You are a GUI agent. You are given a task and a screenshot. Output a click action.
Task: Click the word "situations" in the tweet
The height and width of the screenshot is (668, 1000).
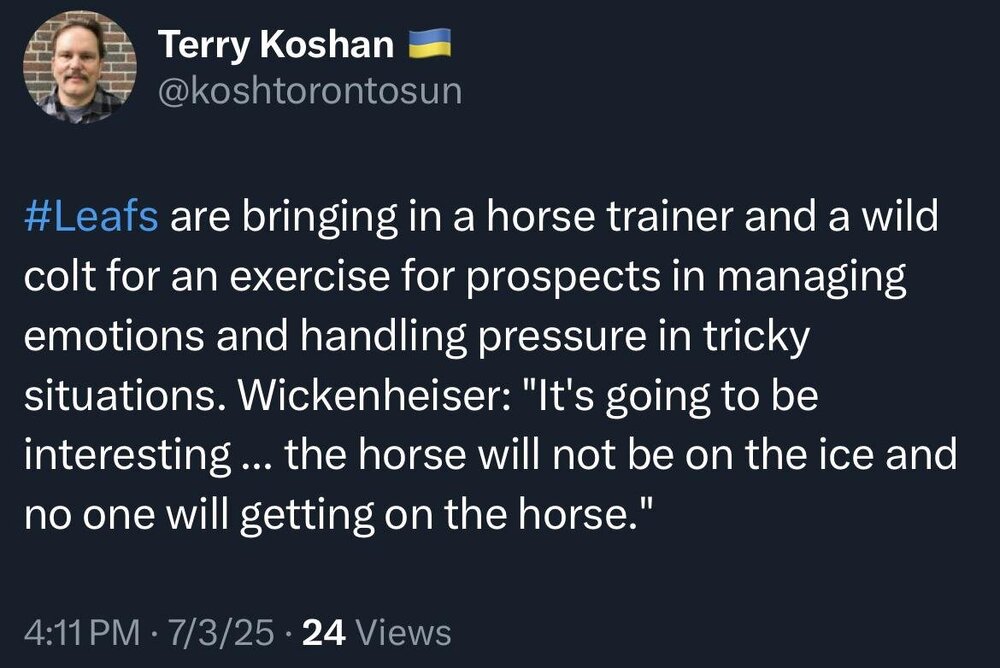click(109, 398)
